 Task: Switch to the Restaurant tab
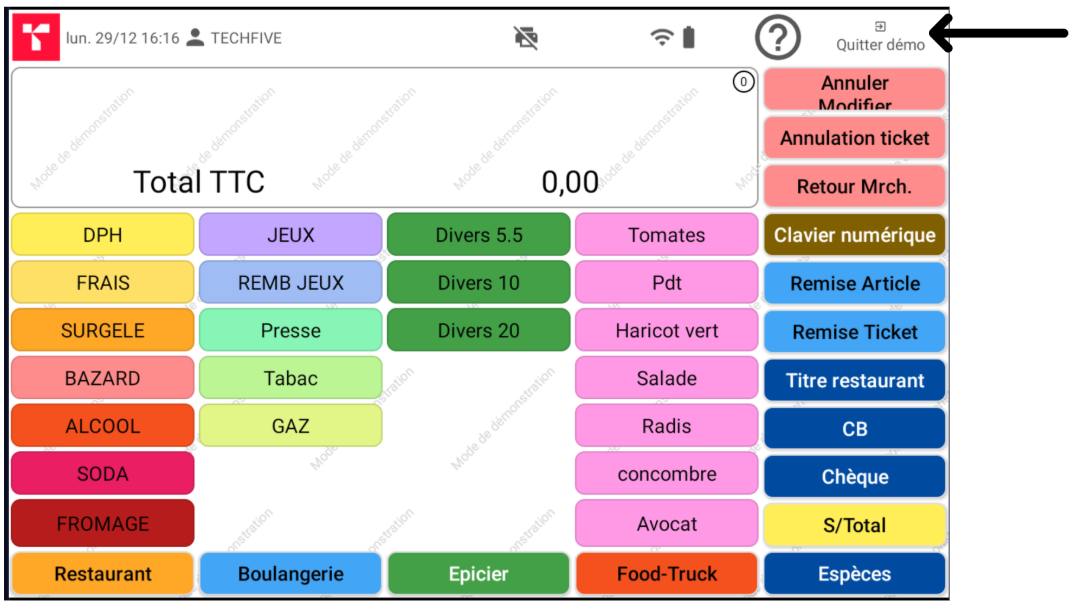[103, 574]
